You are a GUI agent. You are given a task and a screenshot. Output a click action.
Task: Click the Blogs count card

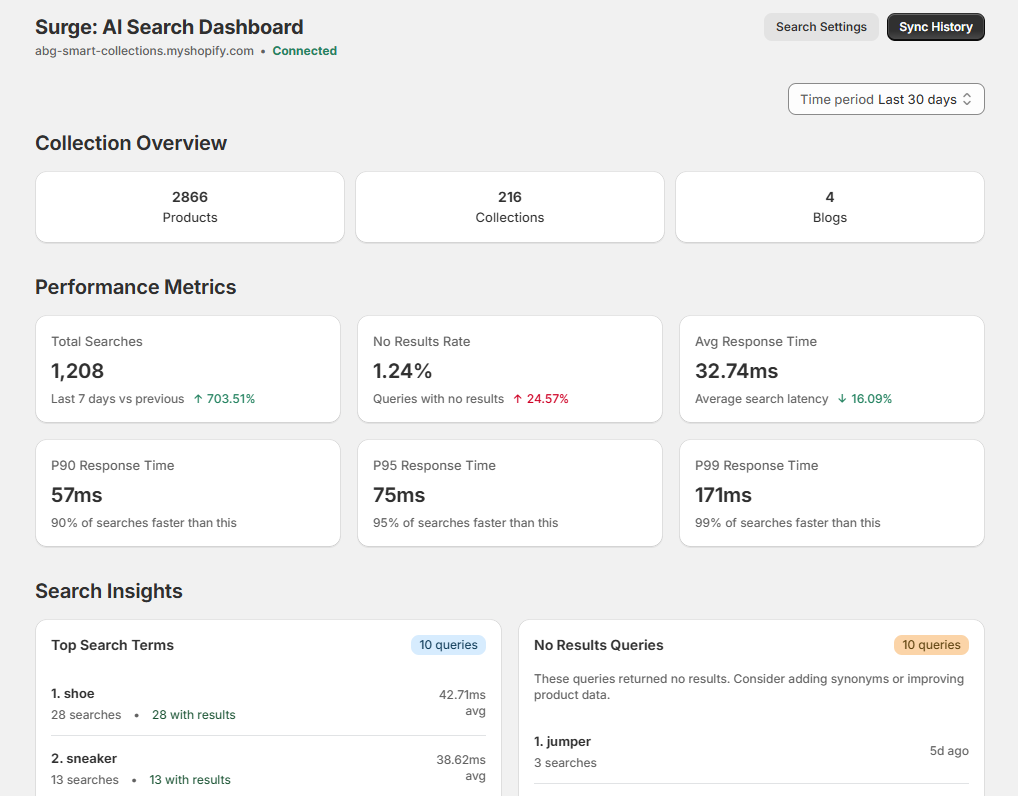tap(830, 207)
